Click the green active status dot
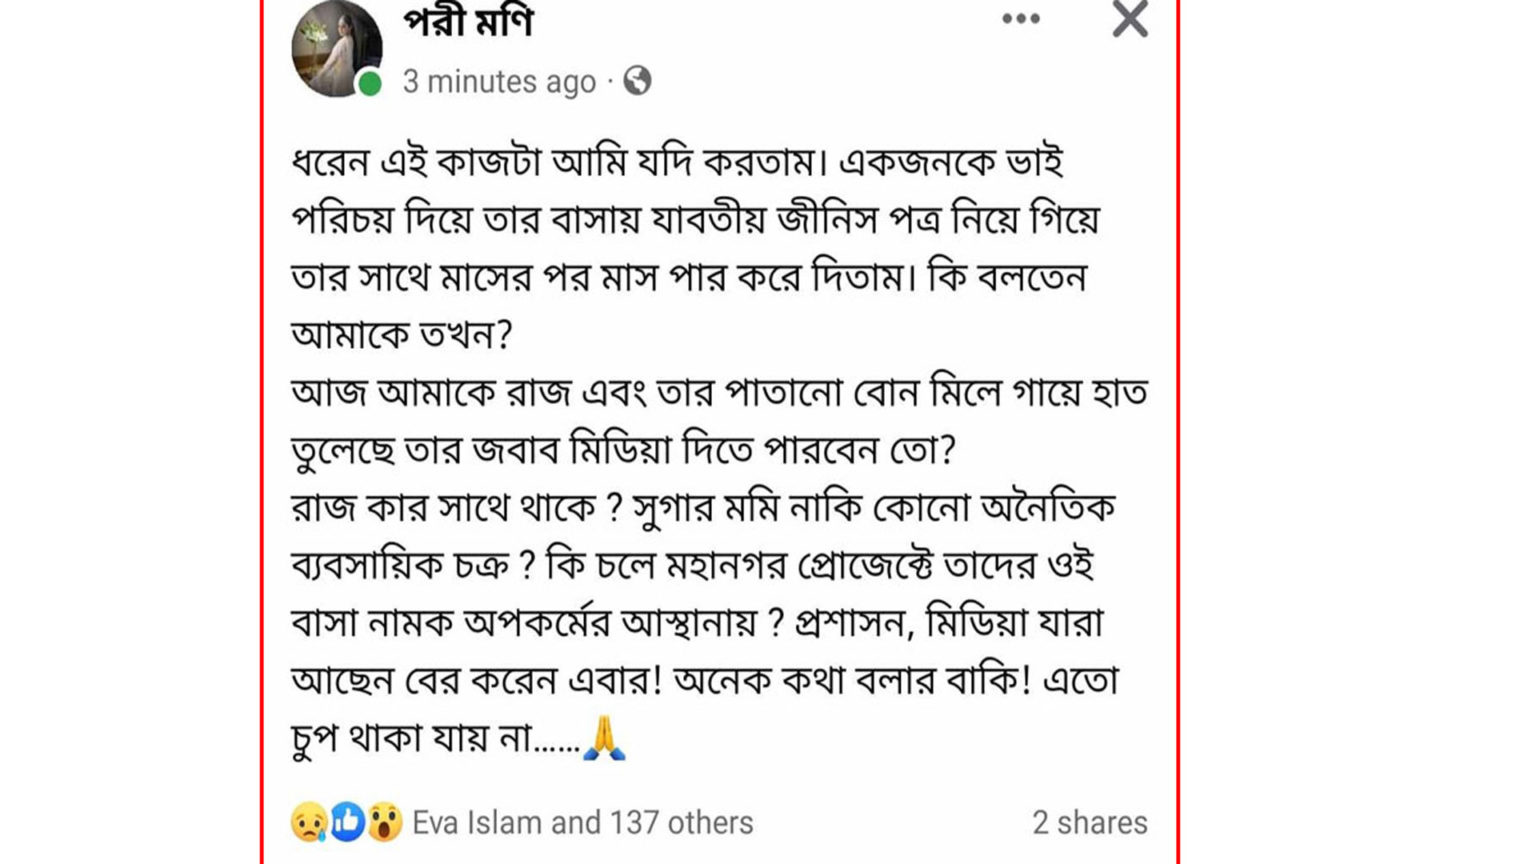The height and width of the screenshot is (864, 1536). [369, 84]
